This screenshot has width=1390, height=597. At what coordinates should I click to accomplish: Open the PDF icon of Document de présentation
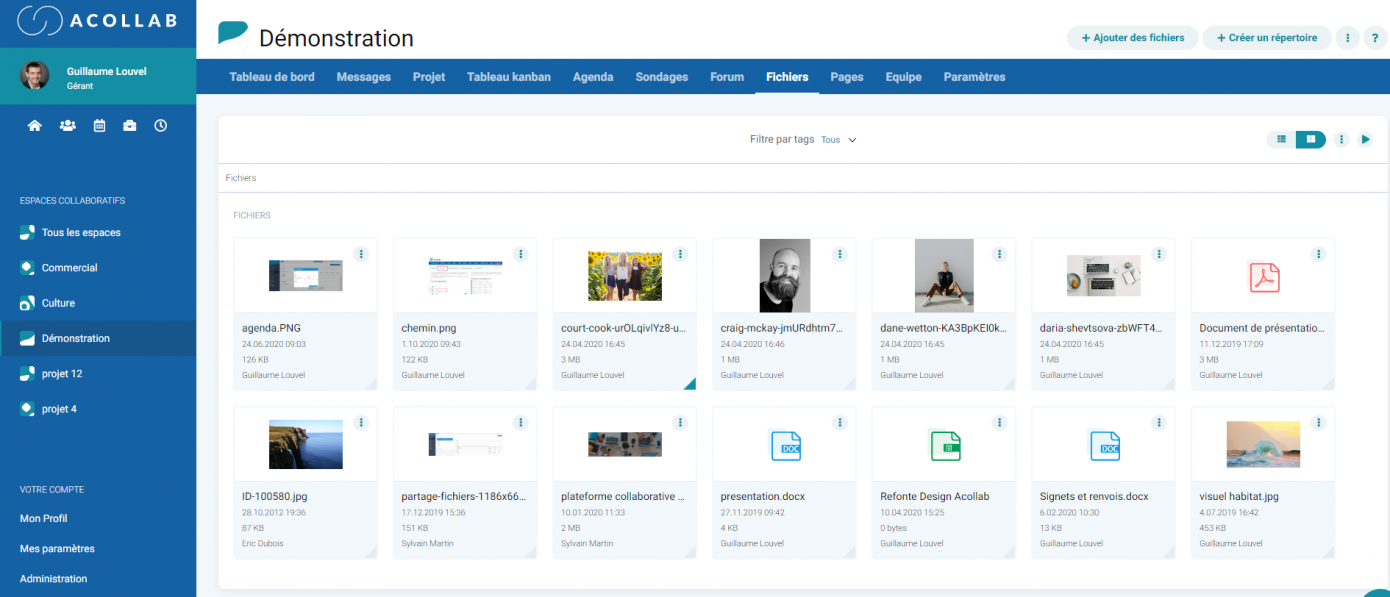1264,277
